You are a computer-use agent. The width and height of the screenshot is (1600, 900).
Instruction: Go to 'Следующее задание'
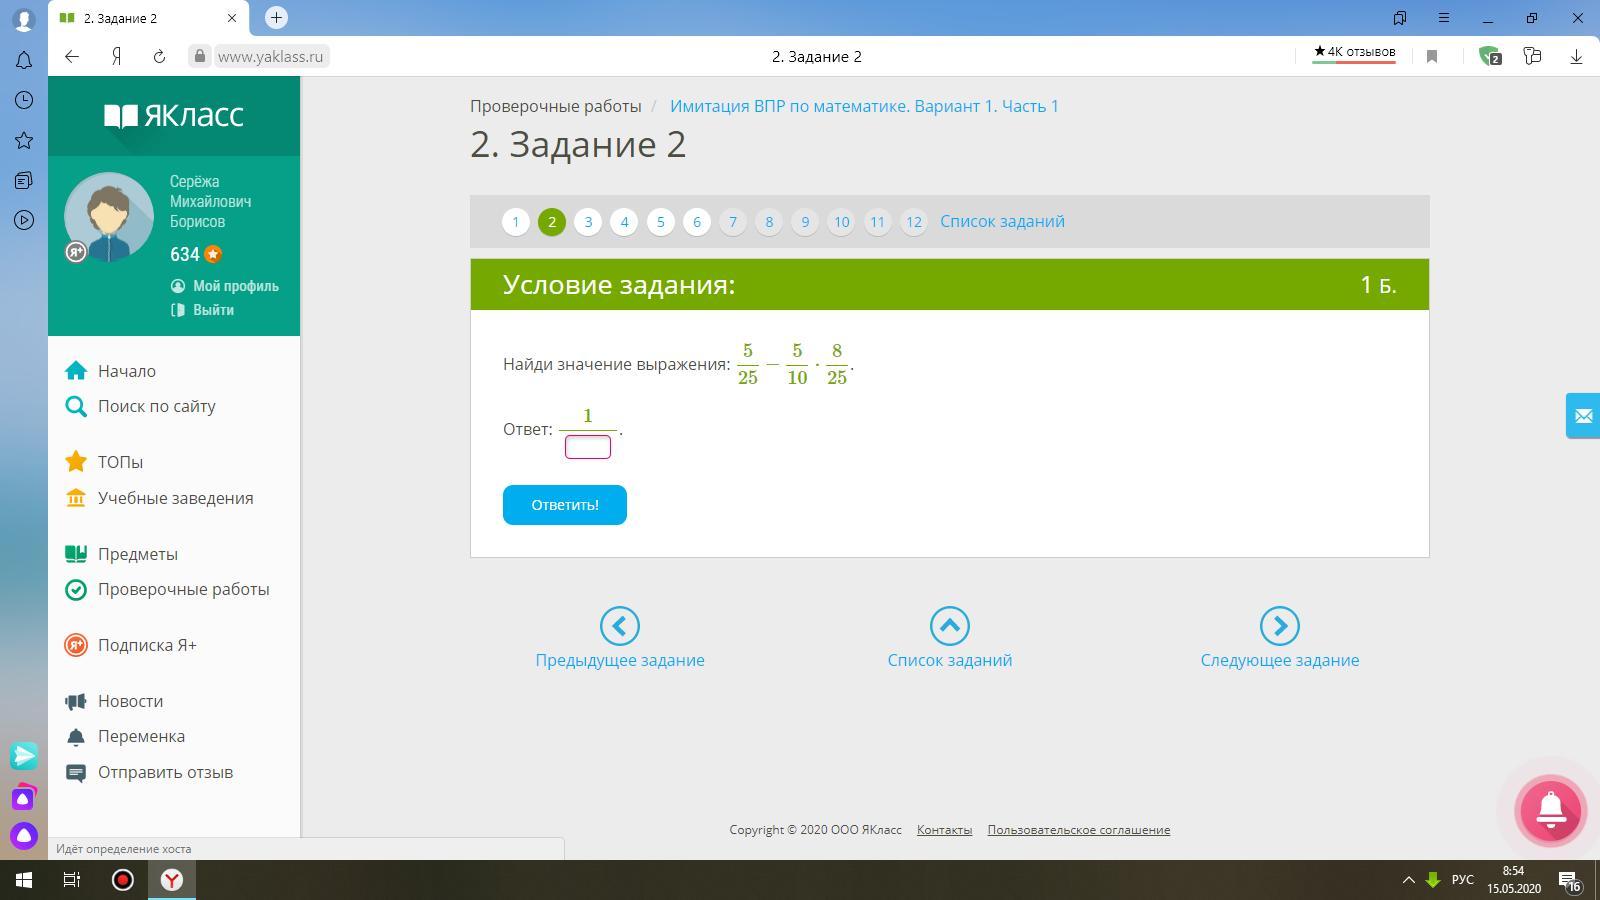click(x=1280, y=638)
